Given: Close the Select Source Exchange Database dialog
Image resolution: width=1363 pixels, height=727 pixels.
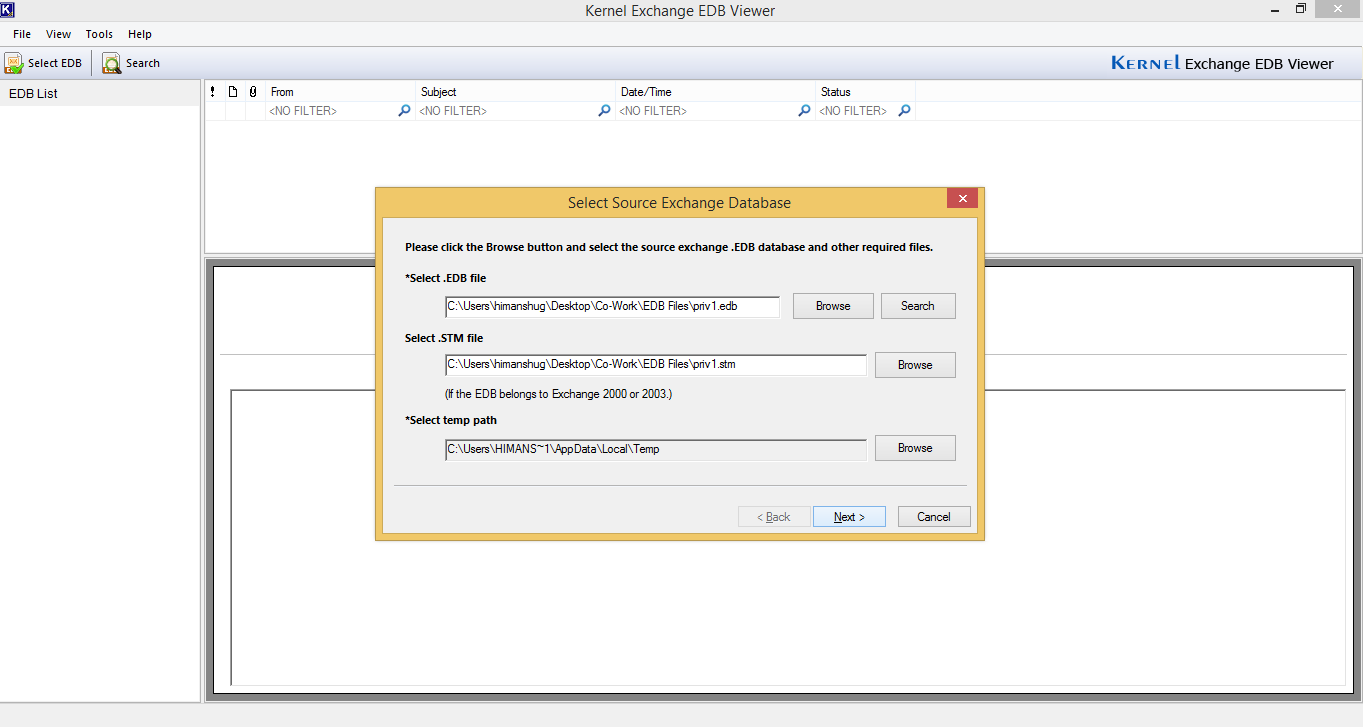Looking at the screenshot, I should (962, 198).
